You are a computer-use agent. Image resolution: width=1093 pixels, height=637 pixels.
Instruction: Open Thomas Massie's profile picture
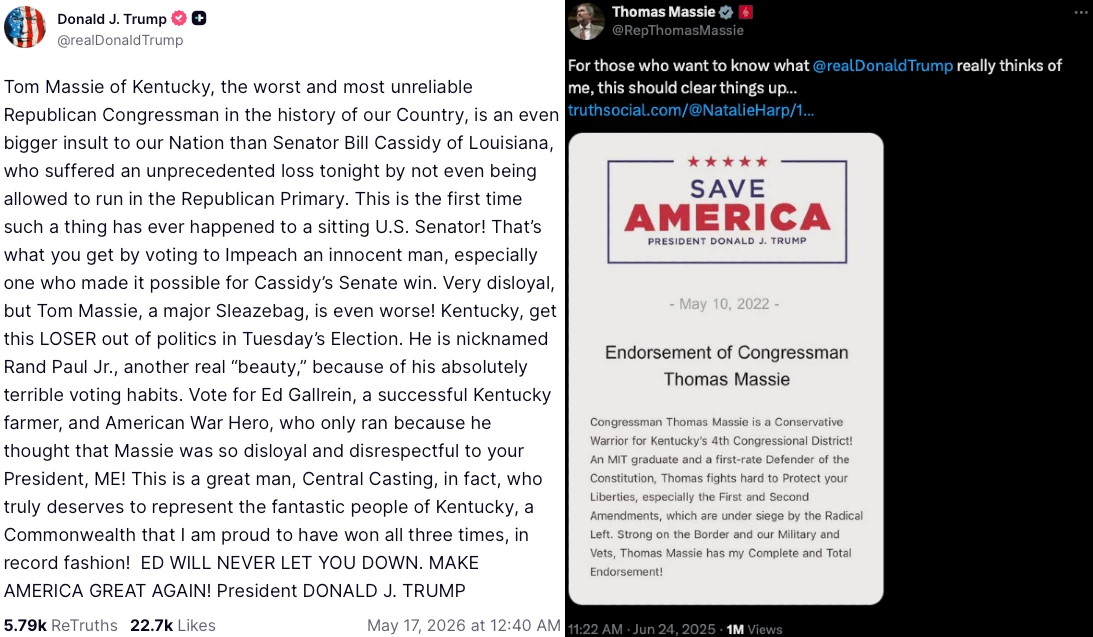tap(586, 20)
